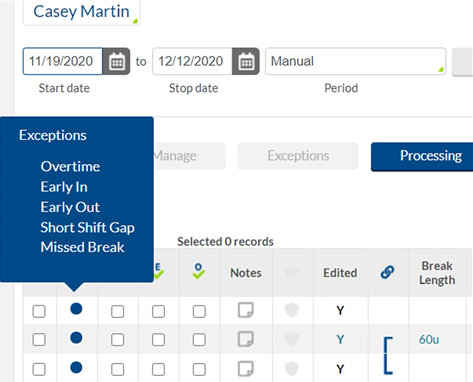Viewport: 473px width, 382px height.
Task: Open the note icon in second row
Action: tap(246, 339)
